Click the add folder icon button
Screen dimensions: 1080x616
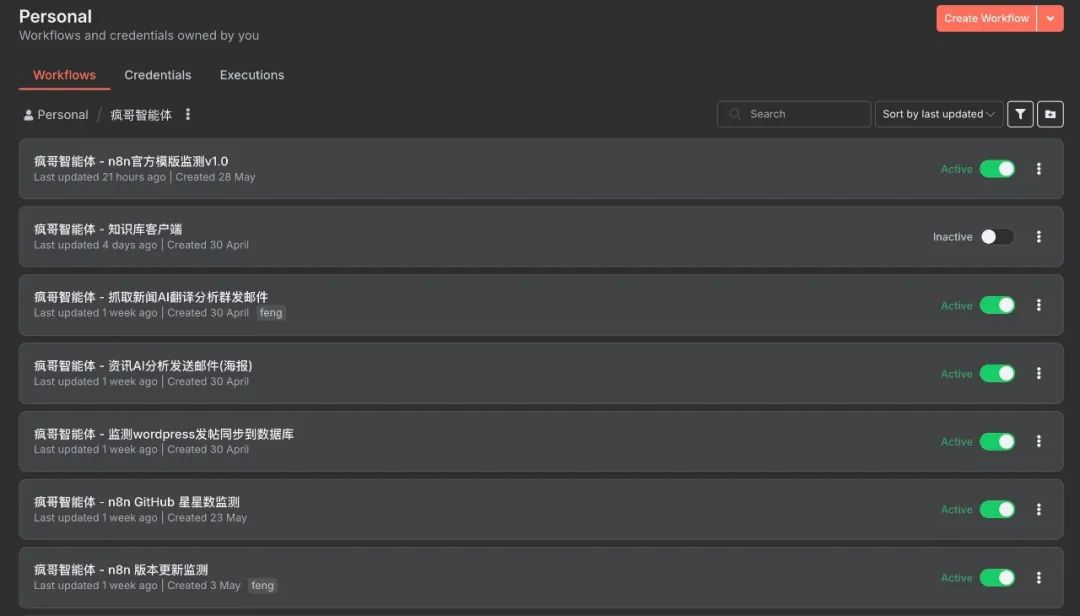click(1050, 114)
